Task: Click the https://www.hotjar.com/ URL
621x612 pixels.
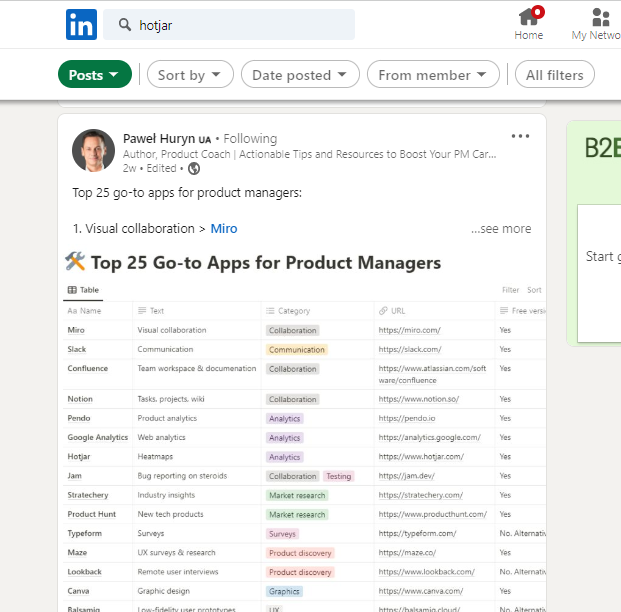Action: click(x=421, y=457)
